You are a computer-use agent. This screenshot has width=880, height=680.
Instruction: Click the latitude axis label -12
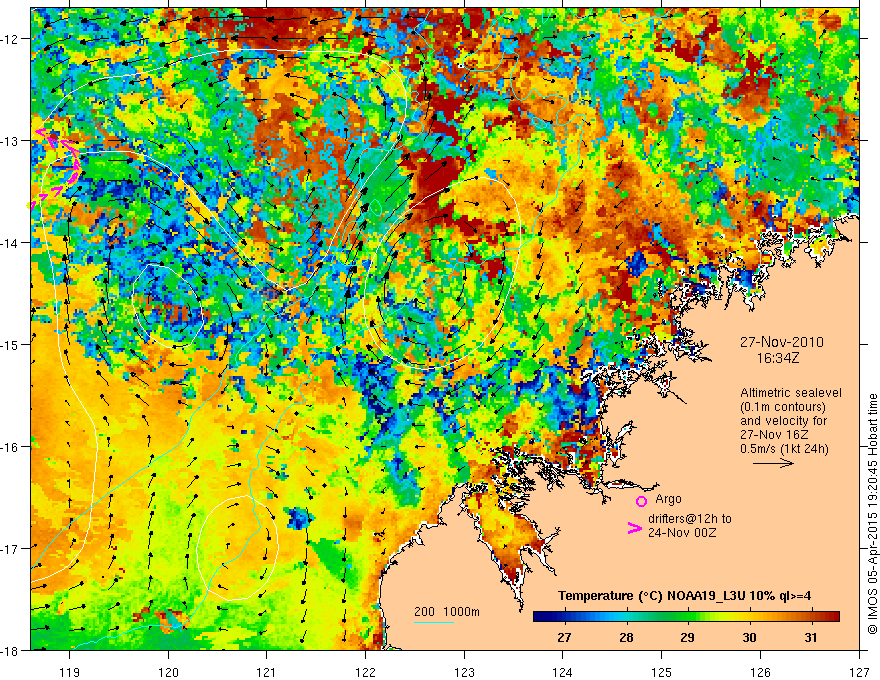[10, 39]
